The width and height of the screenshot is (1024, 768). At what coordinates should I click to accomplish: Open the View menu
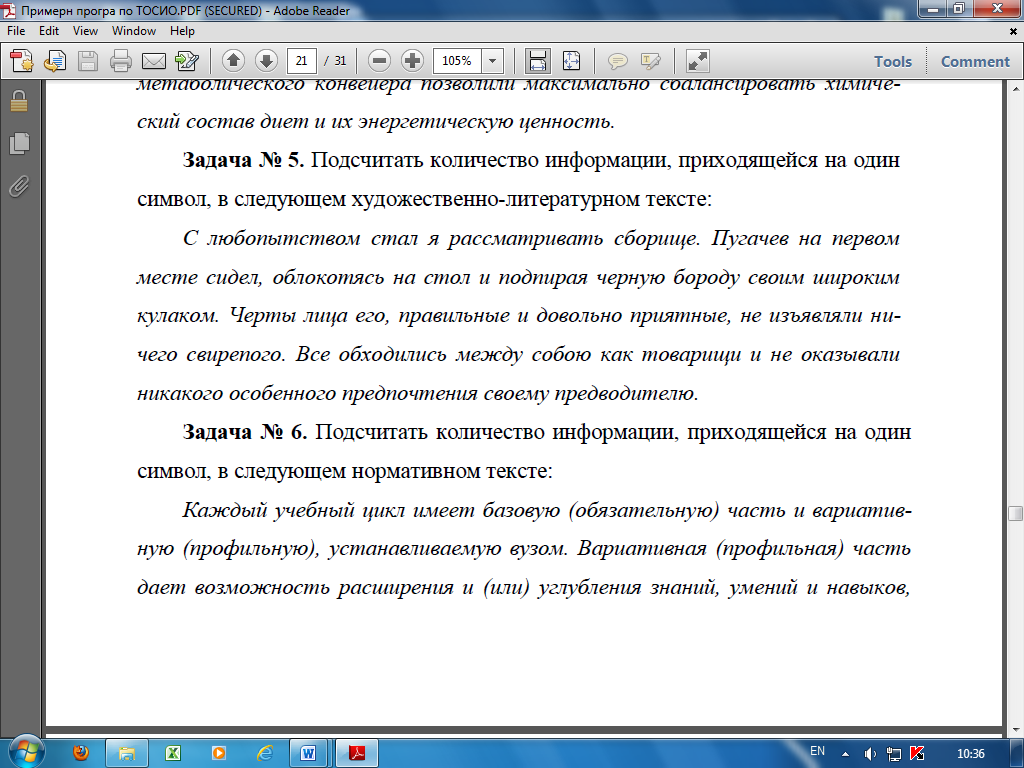click(x=85, y=31)
